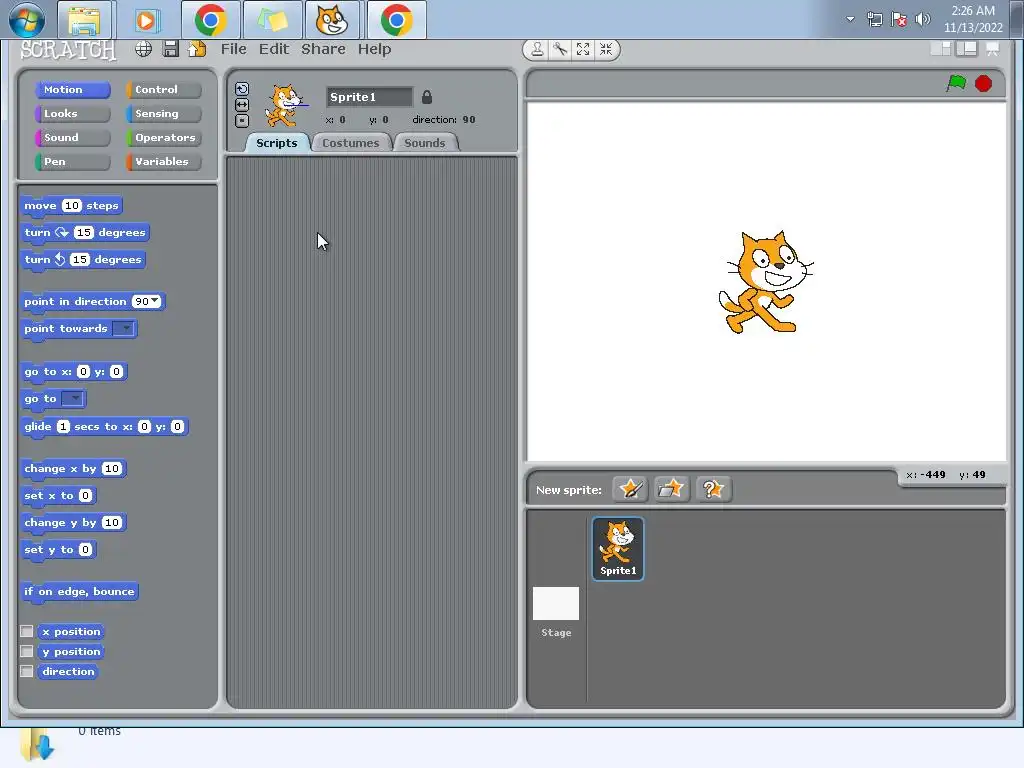The width and height of the screenshot is (1024, 768).
Task: Open Windows Explorer from taskbar
Action: (x=84, y=20)
